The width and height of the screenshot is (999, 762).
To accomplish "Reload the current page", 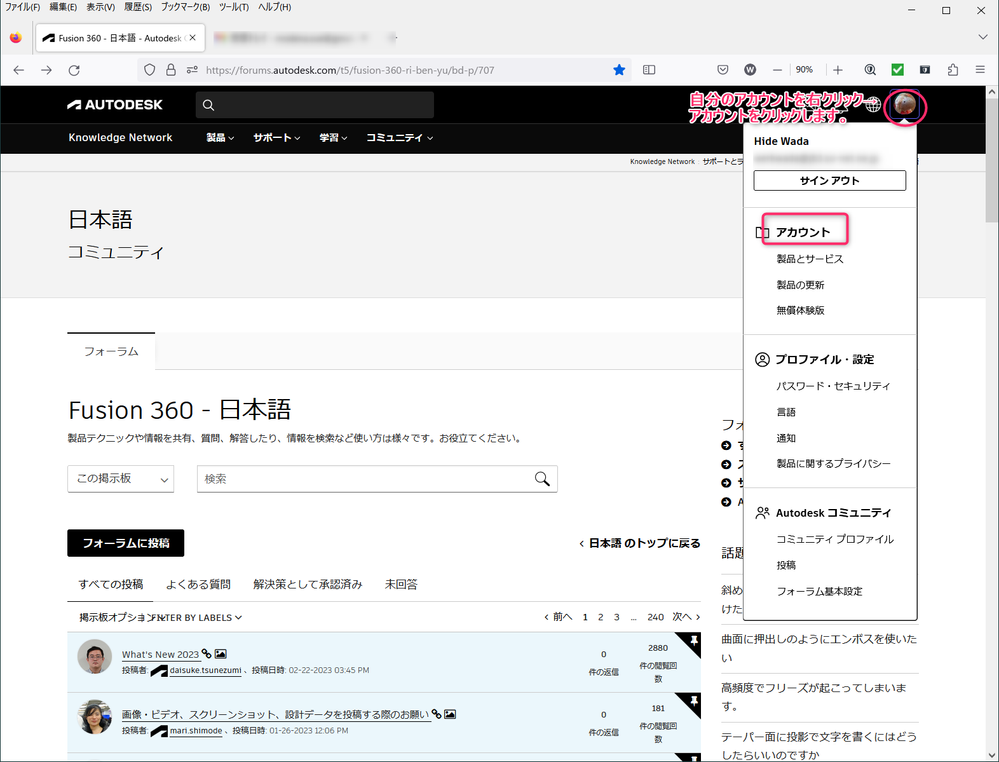I will click(x=74, y=70).
